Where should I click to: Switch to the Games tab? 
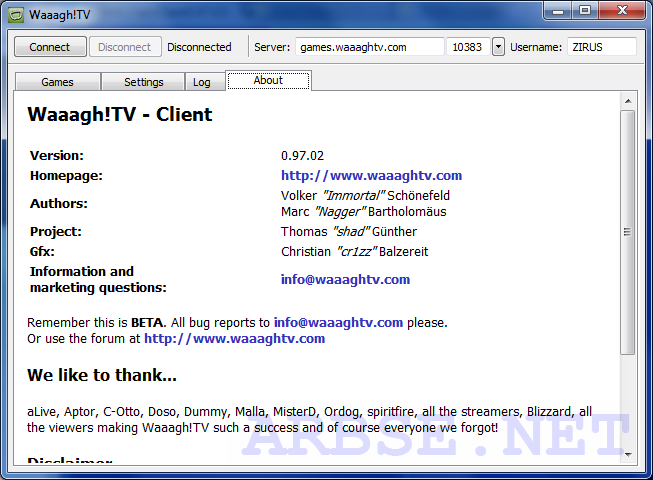pyautogui.click(x=57, y=82)
